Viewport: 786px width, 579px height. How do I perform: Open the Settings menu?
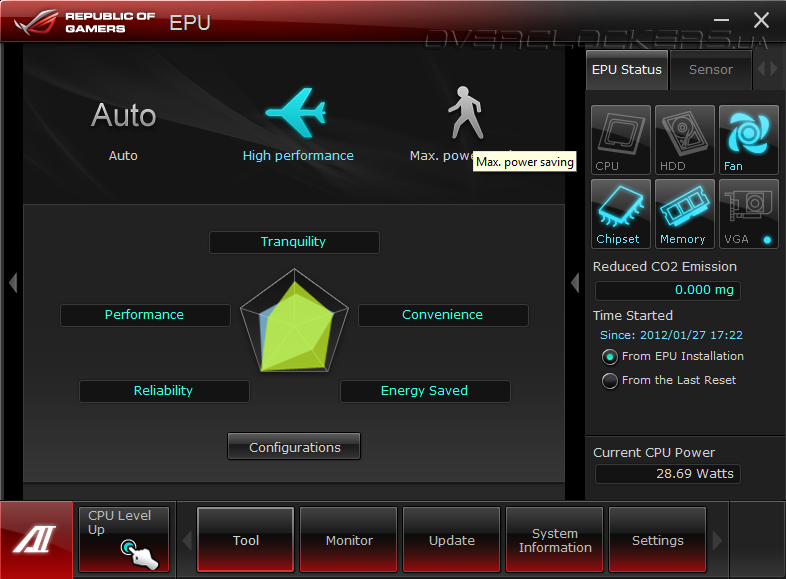658,539
